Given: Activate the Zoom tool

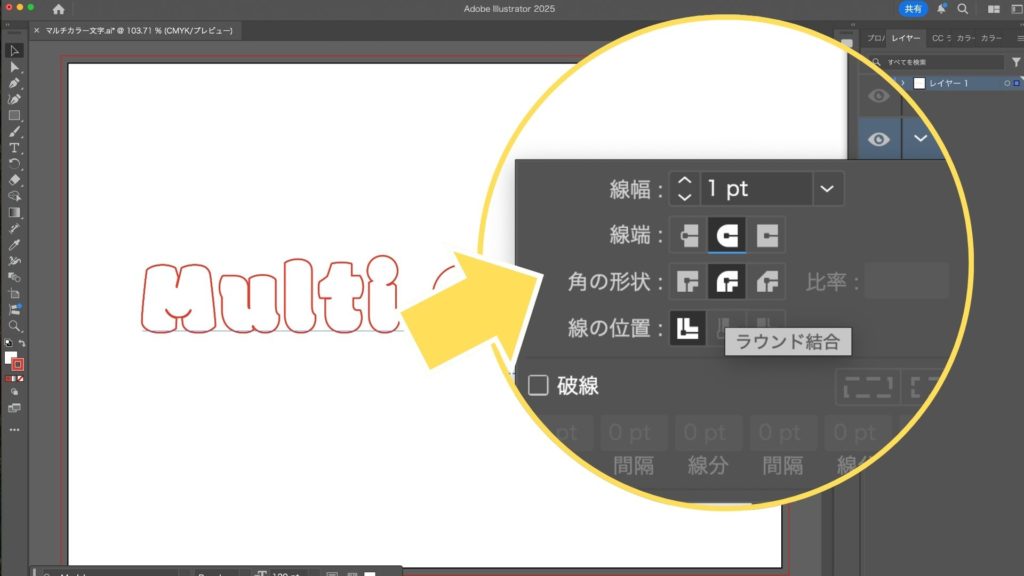Looking at the screenshot, I should tap(14, 326).
